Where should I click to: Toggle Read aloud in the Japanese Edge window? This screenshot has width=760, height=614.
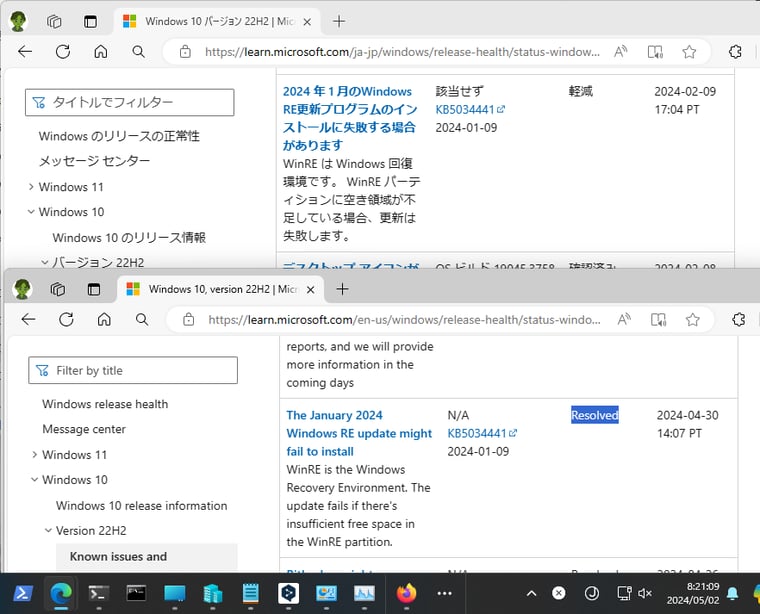tap(620, 51)
